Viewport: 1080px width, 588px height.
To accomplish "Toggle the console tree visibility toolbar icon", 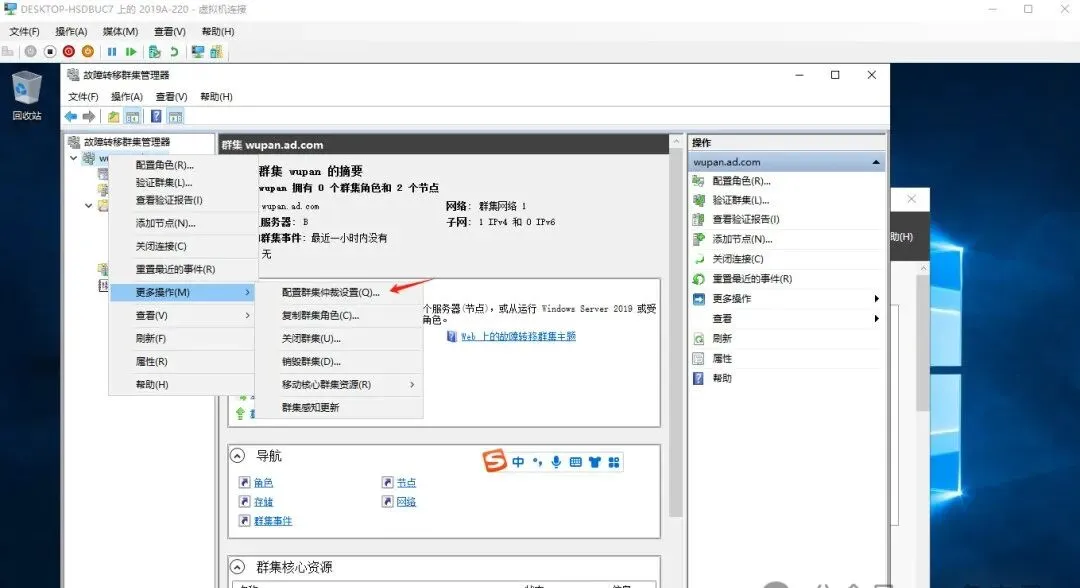I will [x=132, y=116].
